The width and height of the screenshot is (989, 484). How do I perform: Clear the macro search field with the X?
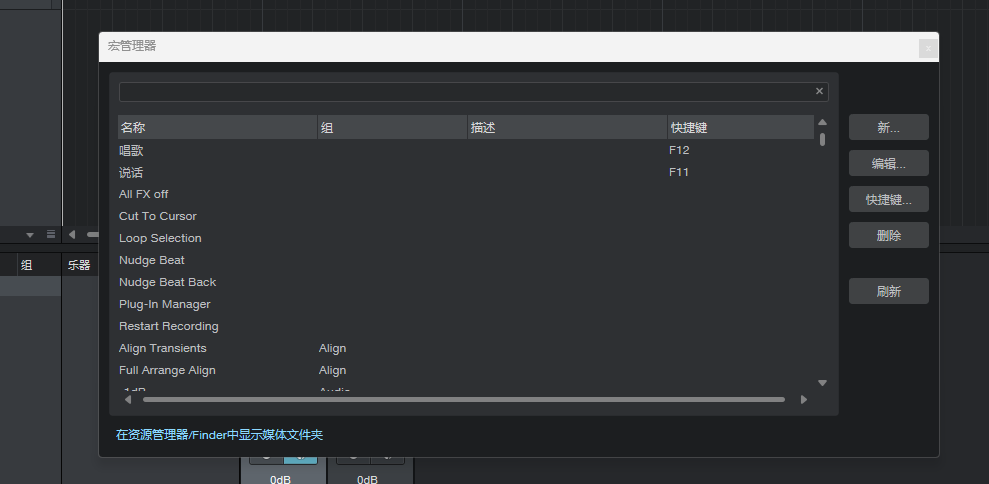click(x=819, y=91)
